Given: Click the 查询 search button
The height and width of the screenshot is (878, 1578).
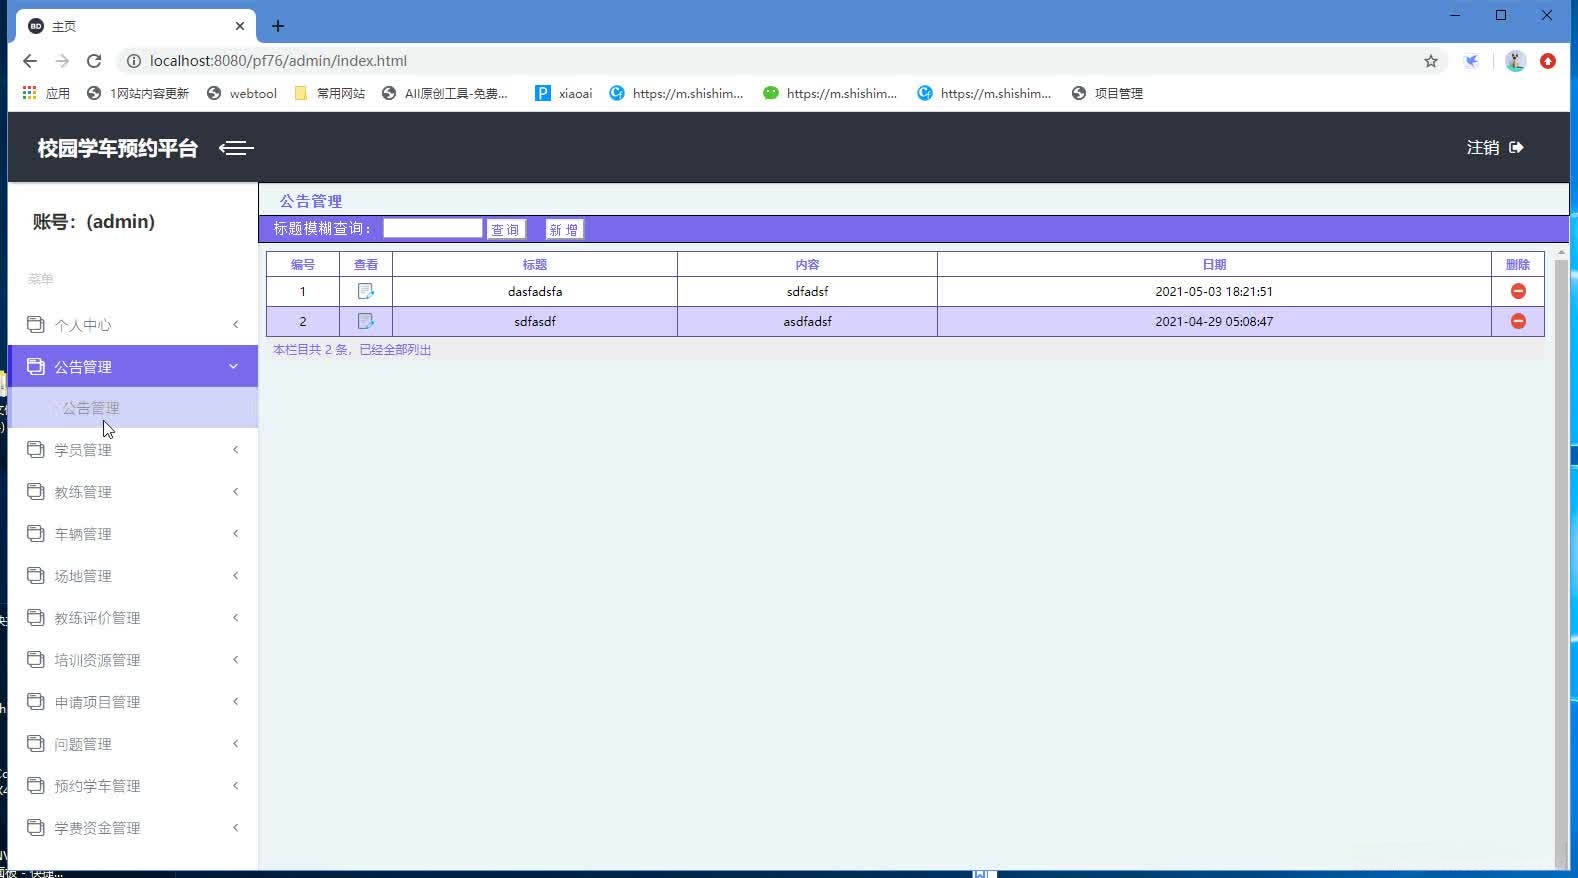Looking at the screenshot, I should pos(506,230).
